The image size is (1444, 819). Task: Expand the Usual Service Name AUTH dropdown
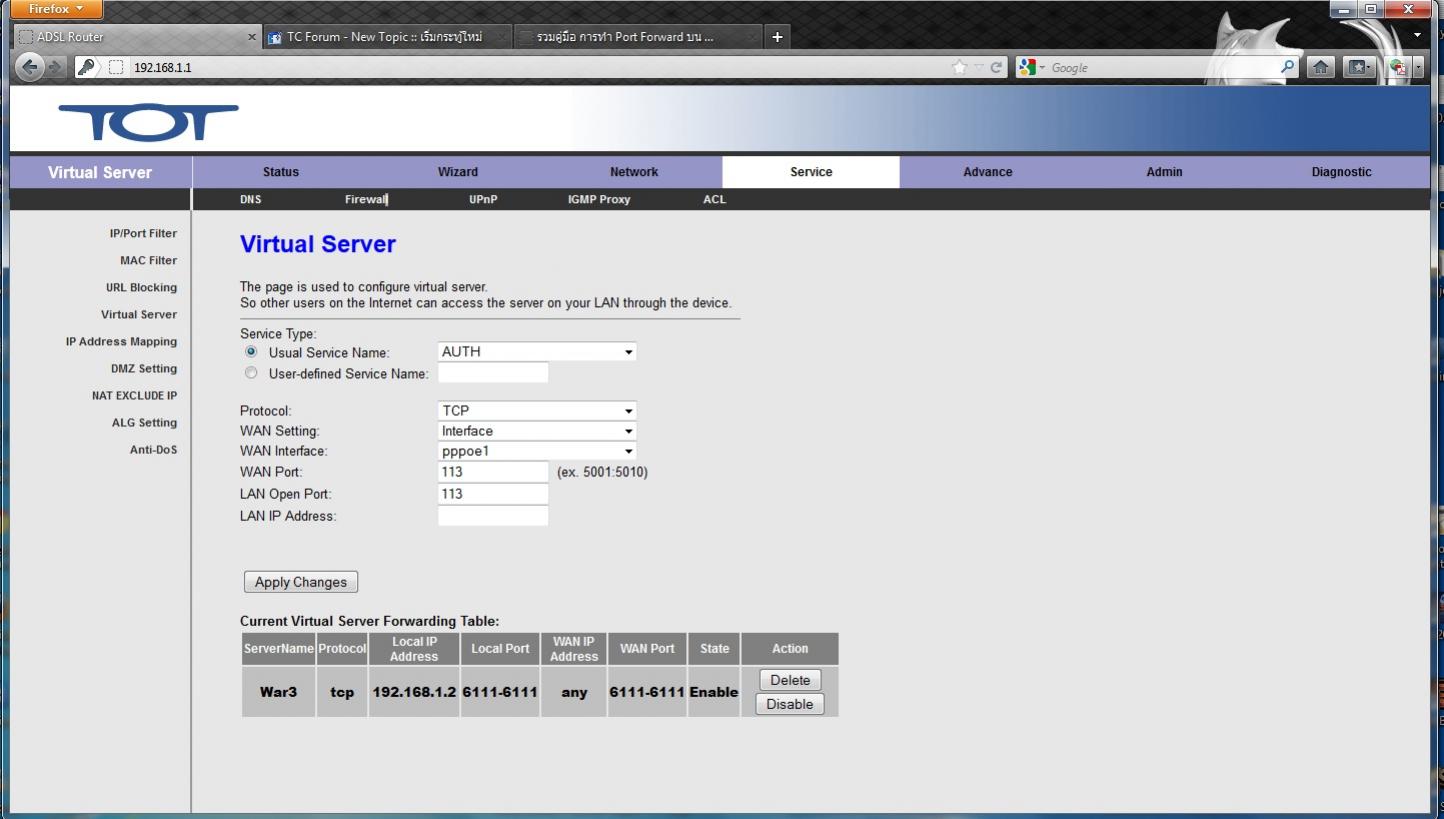point(537,352)
